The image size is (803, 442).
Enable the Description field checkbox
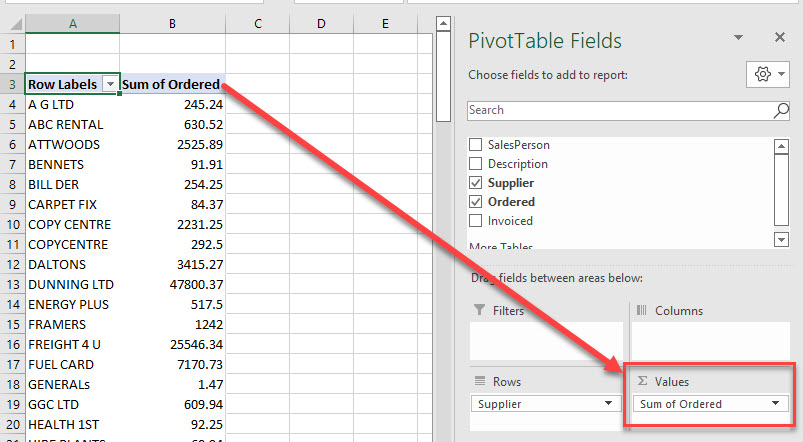pos(476,164)
